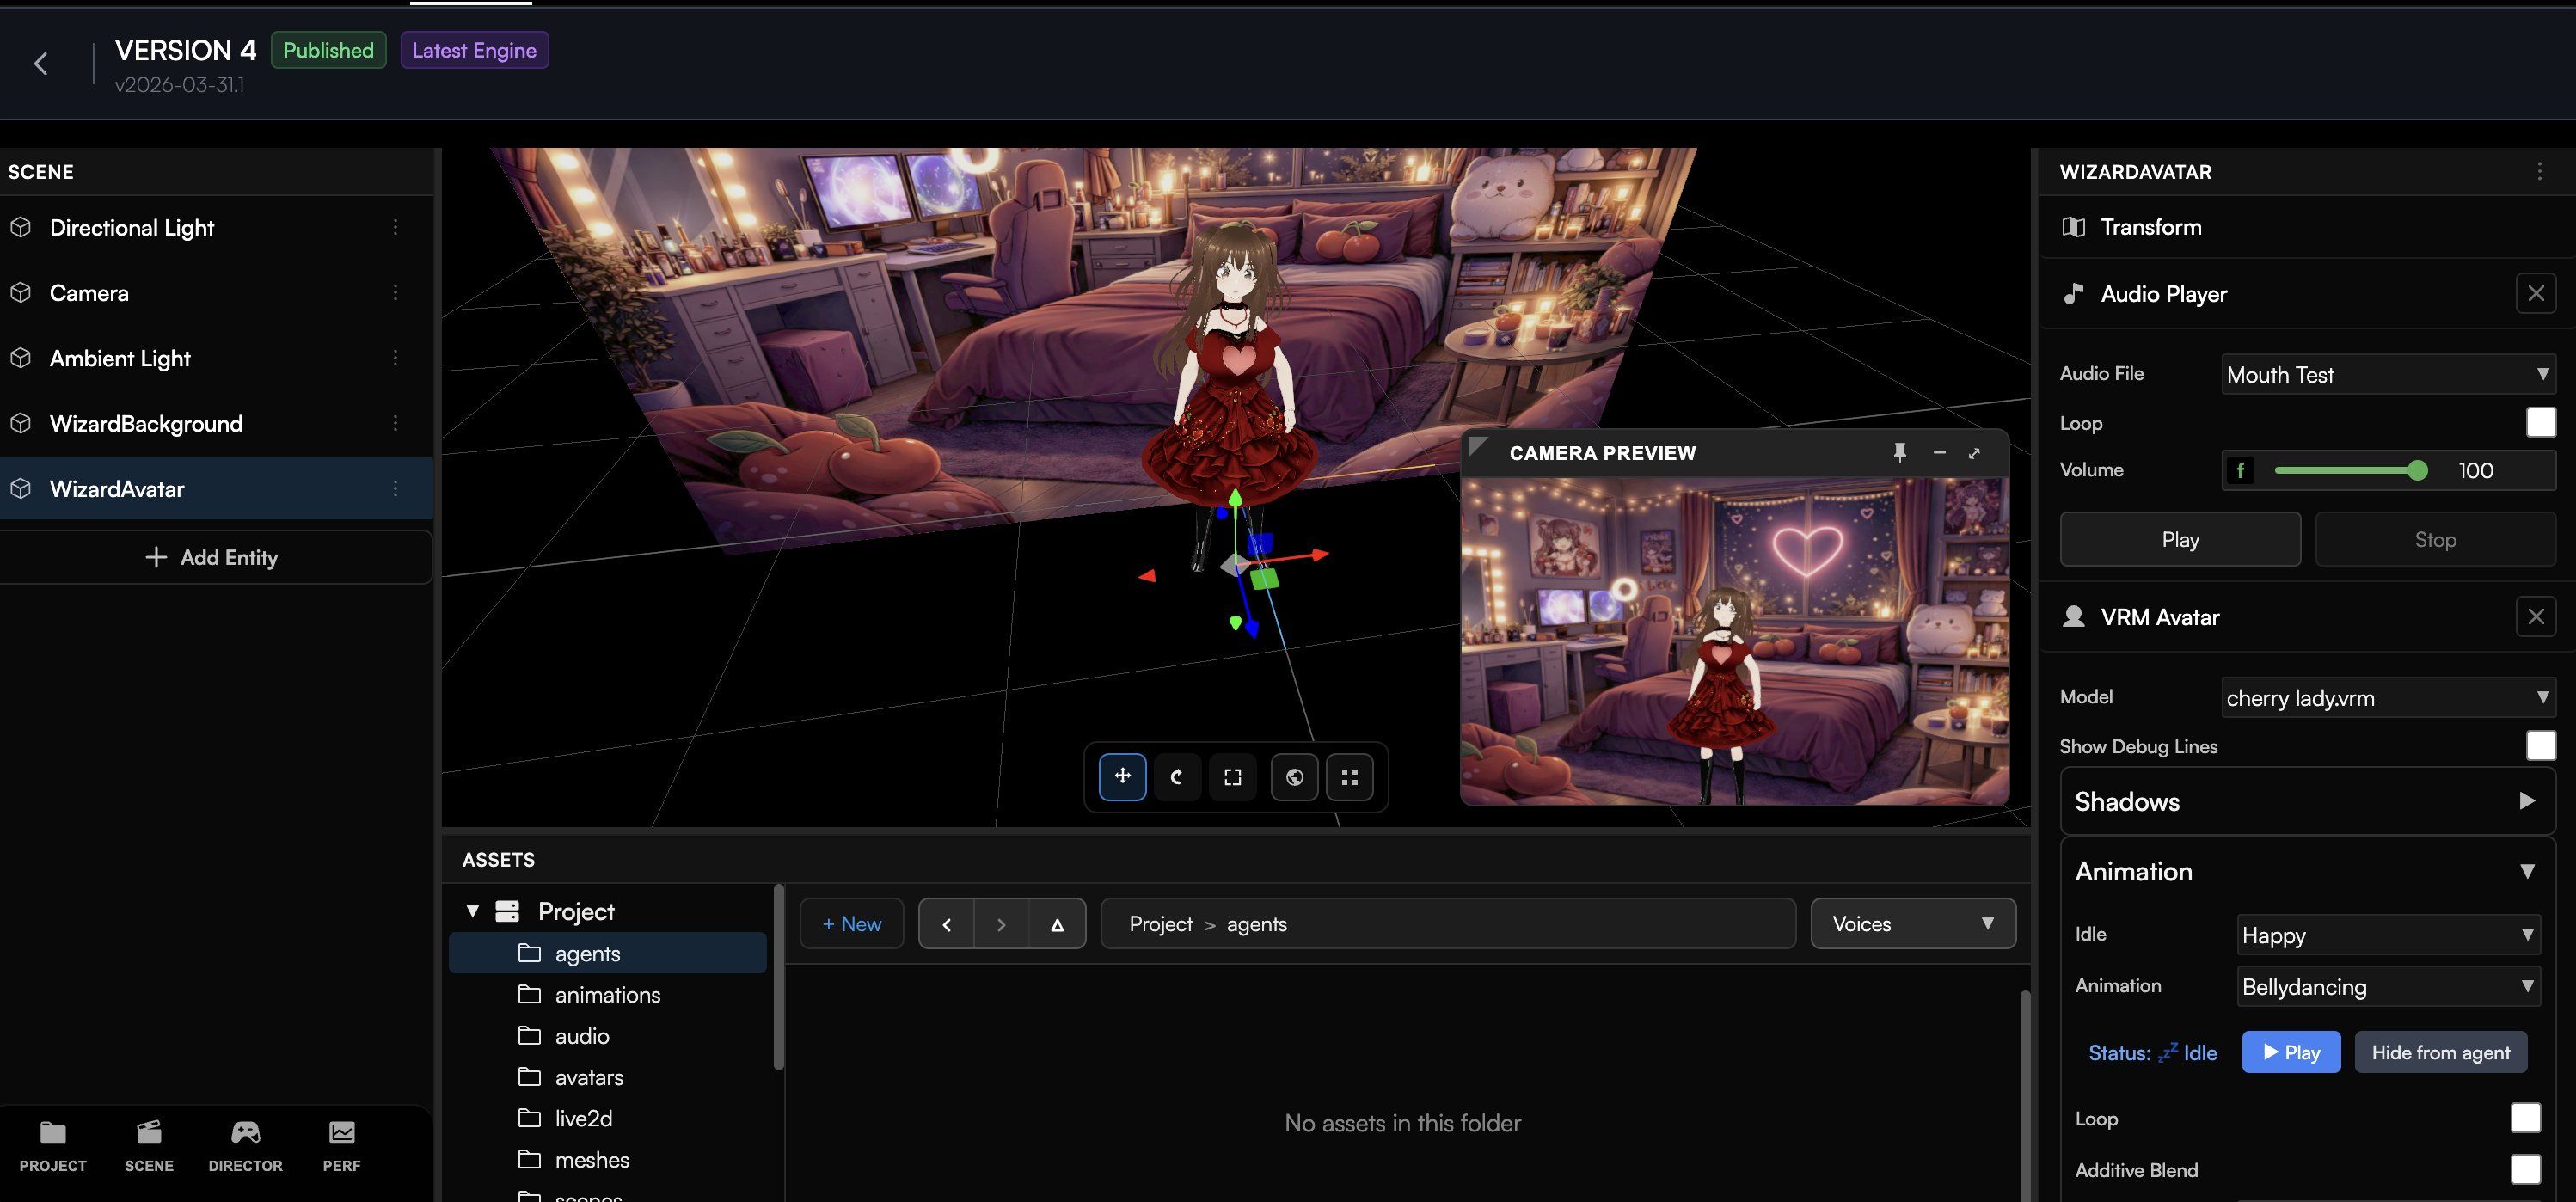Select the scale gizmo tool
The width and height of the screenshot is (2576, 1202).
[x=1232, y=777]
